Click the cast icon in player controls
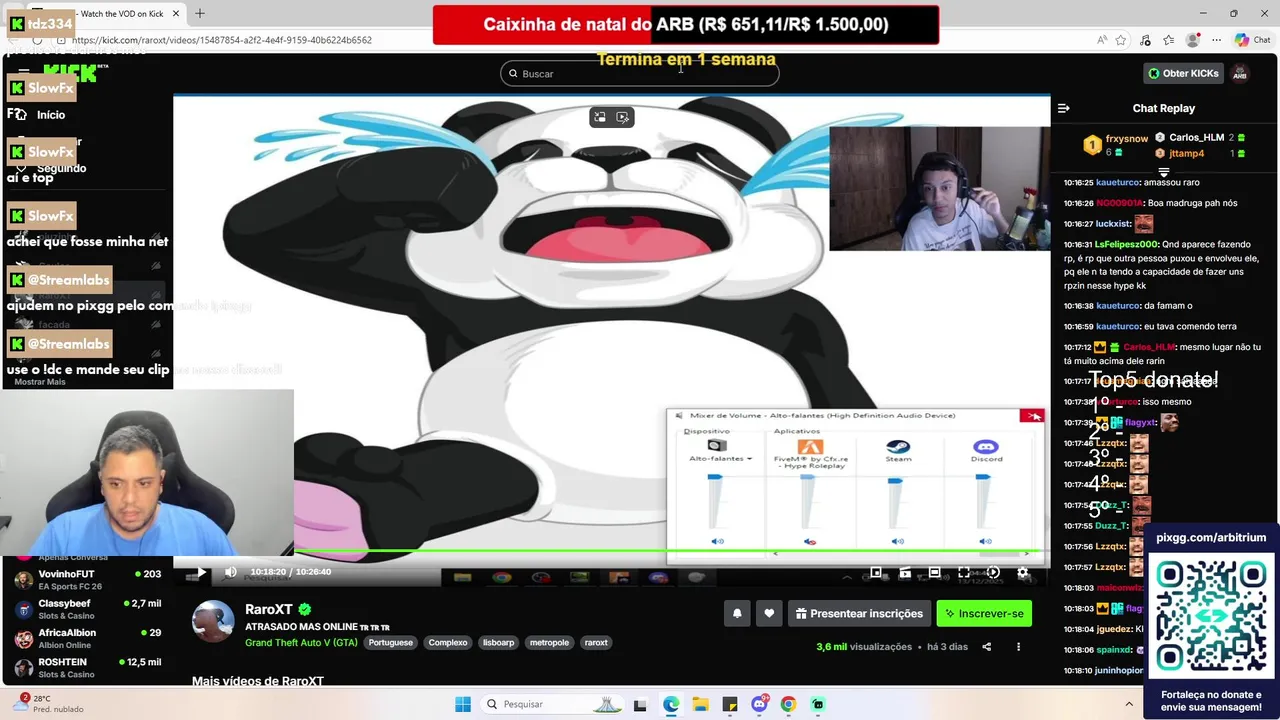 click(x=905, y=573)
